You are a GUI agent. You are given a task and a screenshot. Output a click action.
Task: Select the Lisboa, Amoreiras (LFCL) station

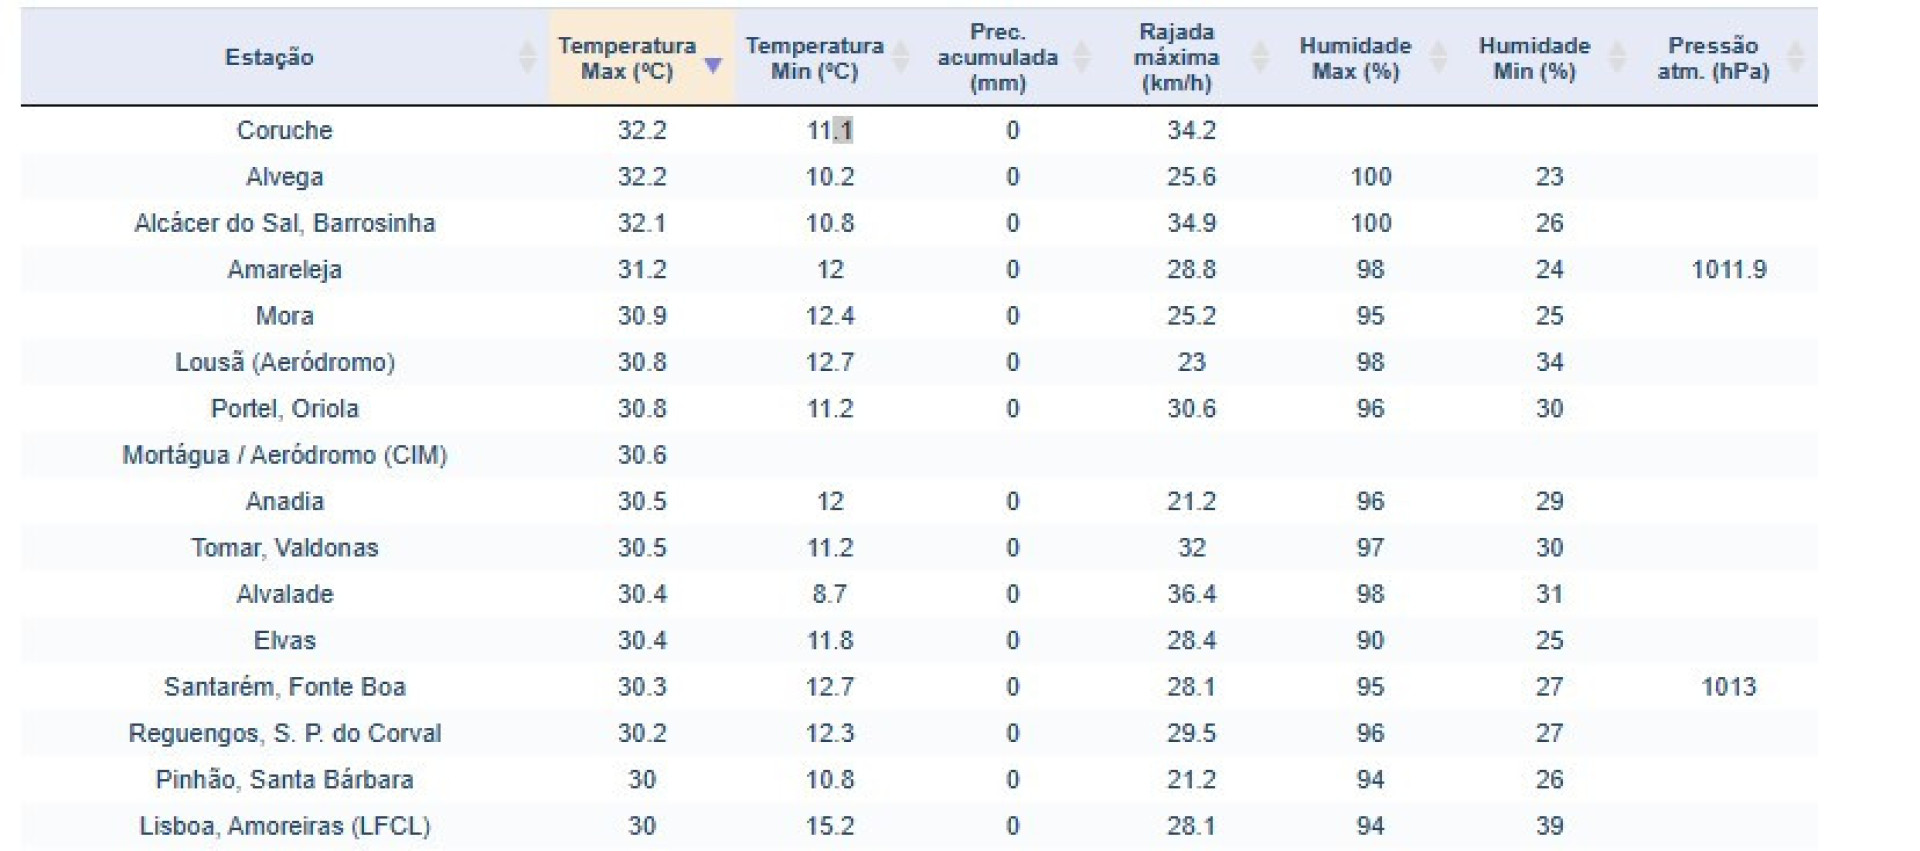click(284, 826)
